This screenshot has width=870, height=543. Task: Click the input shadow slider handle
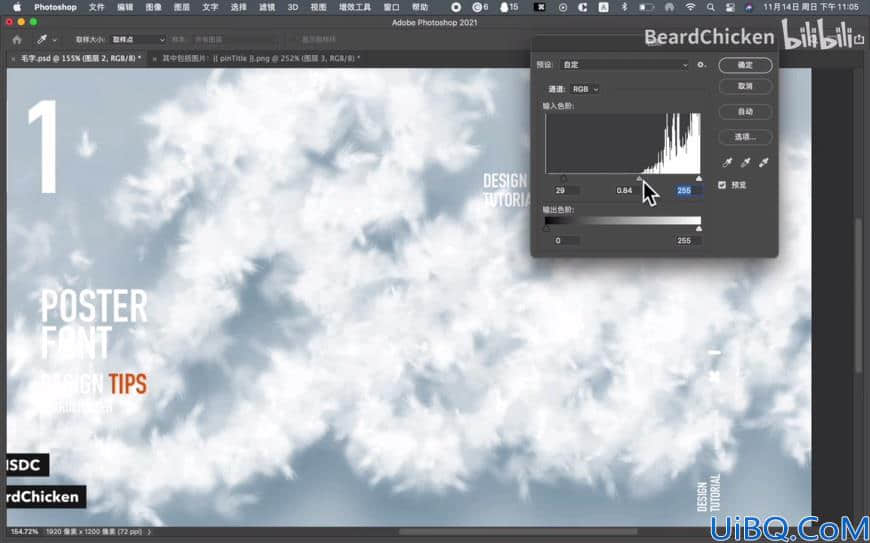(564, 179)
